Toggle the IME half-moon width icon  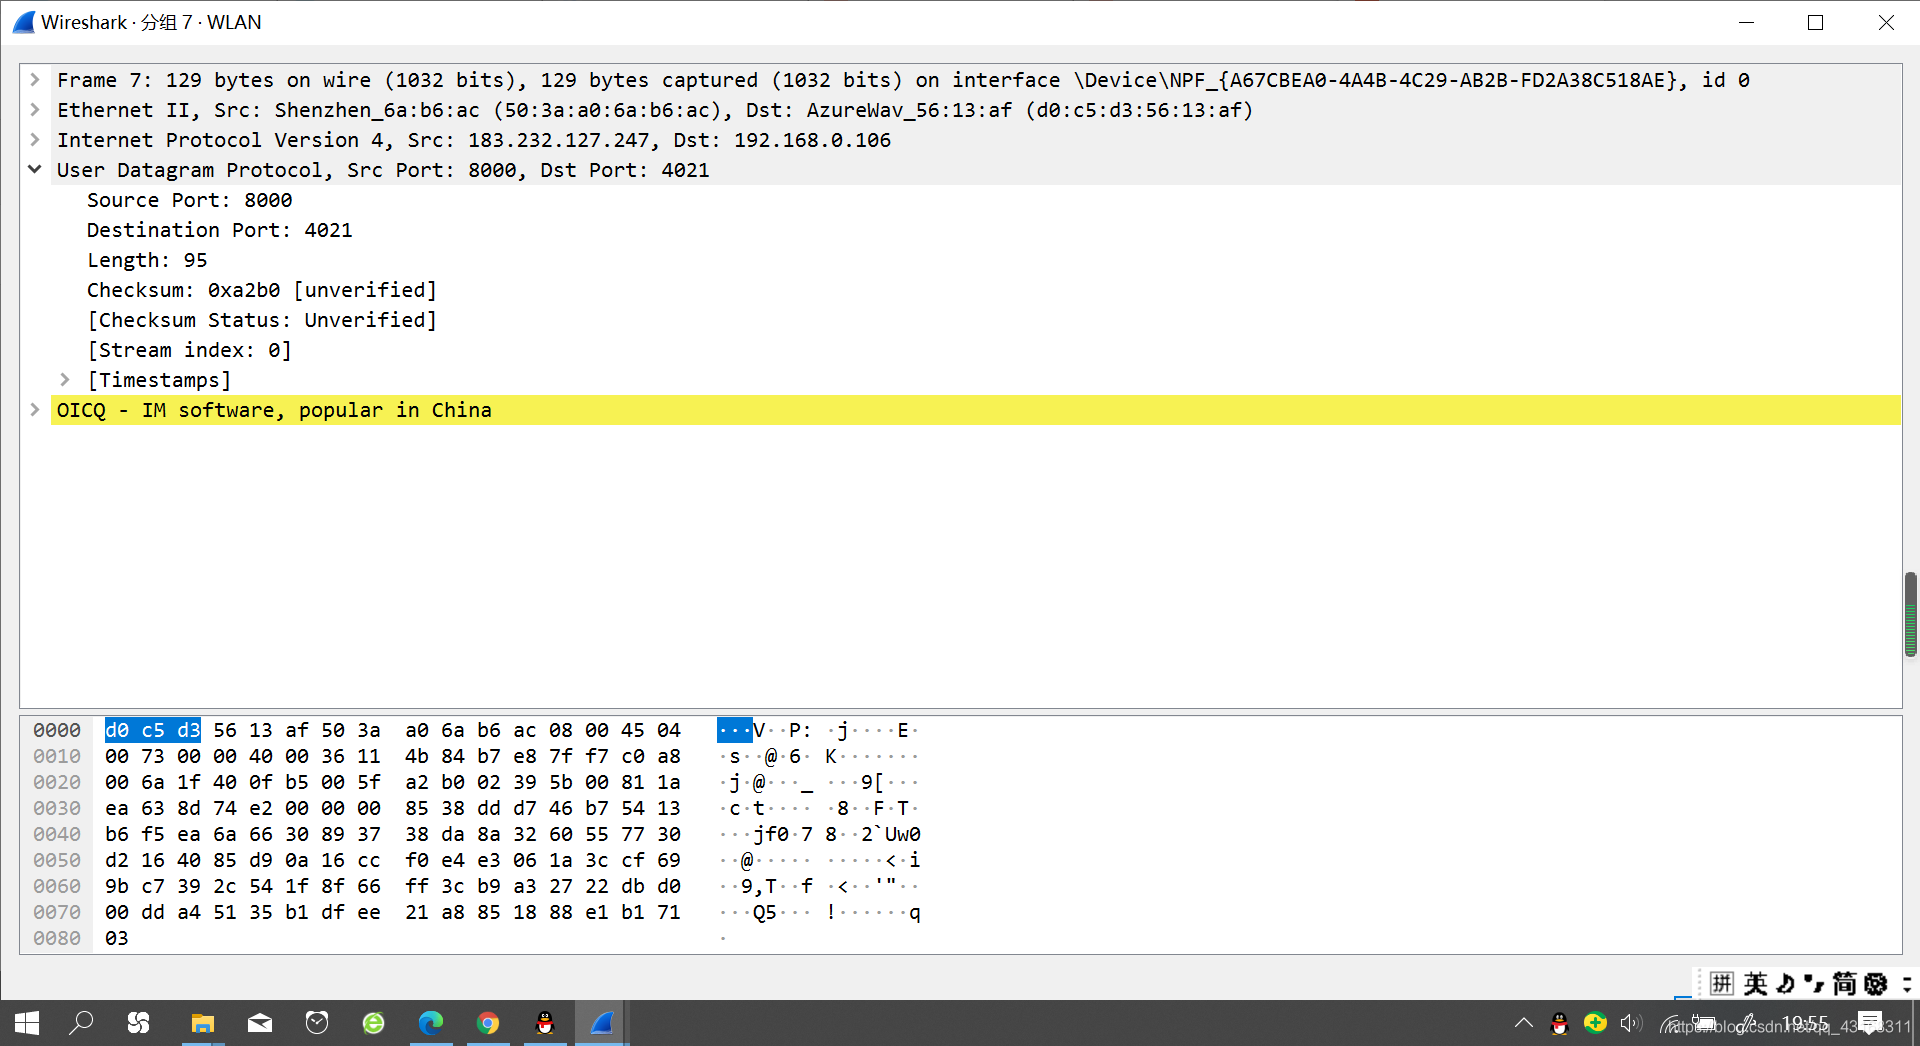coord(1786,984)
